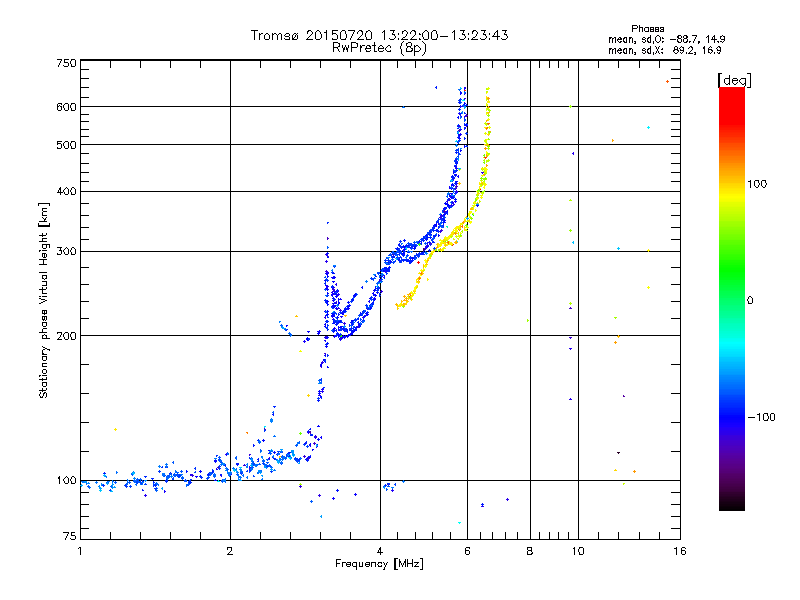This screenshot has width=800, height=600.
Task: Click the 'mean, sd,X: 89.2, 16.9' text
Action: [x=664, y=50]
